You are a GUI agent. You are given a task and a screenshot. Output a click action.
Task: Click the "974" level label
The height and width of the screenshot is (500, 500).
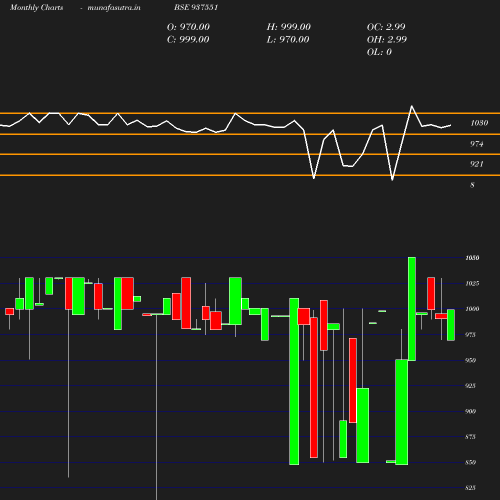click(x=477, y=144)
